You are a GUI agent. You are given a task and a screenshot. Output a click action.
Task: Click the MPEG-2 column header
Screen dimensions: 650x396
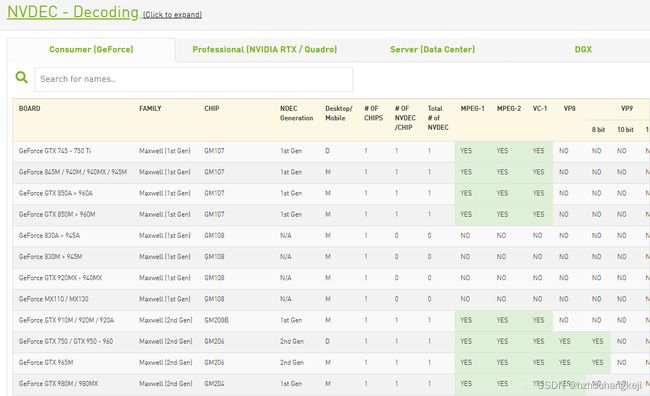509,109
